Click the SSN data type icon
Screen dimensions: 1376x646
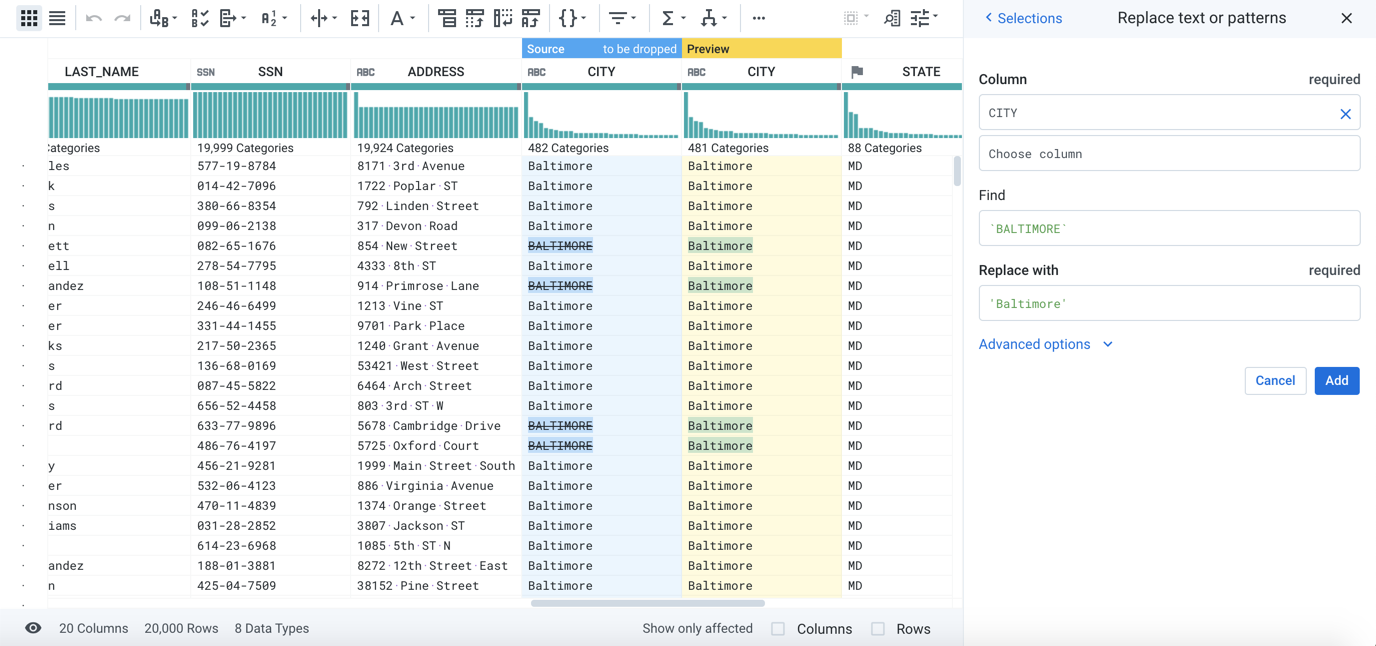[x=206, y=72]
